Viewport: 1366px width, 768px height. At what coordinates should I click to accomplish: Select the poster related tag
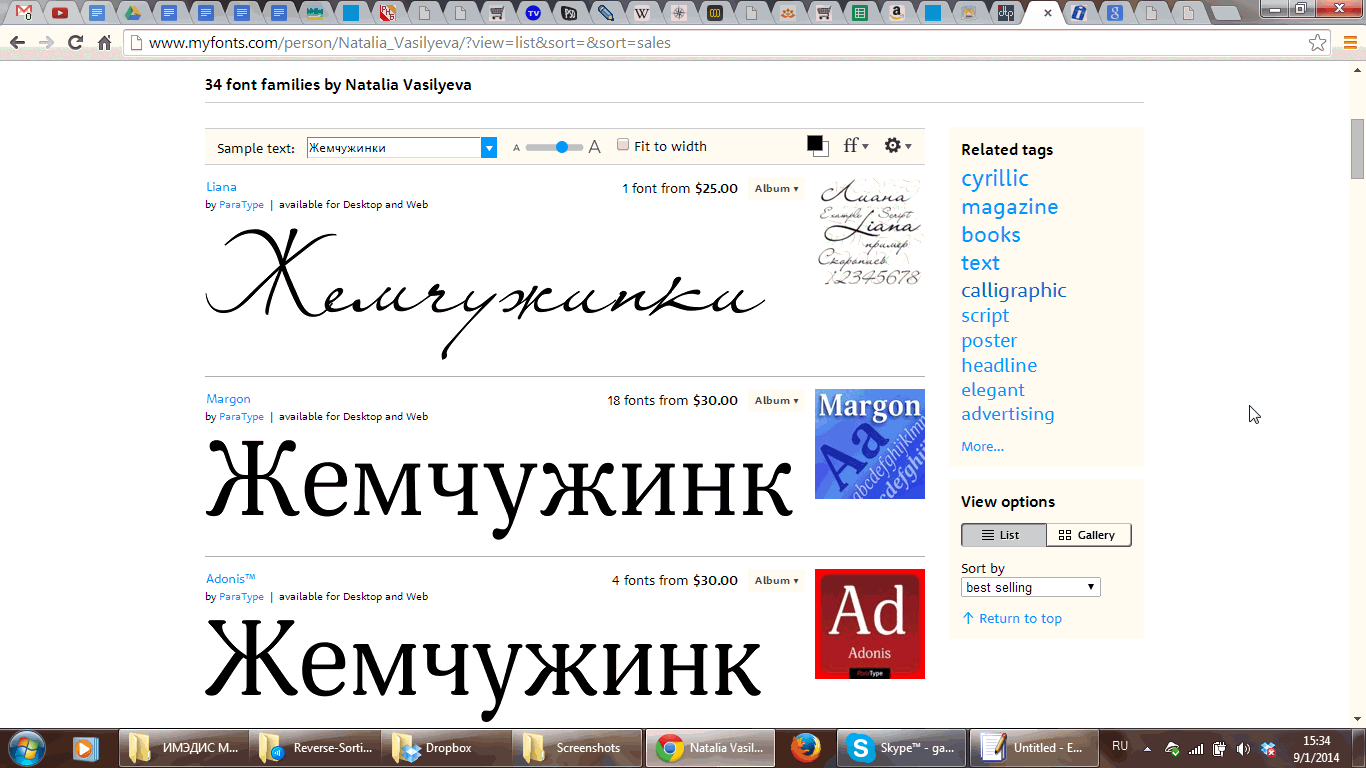[x=989, y=341]
